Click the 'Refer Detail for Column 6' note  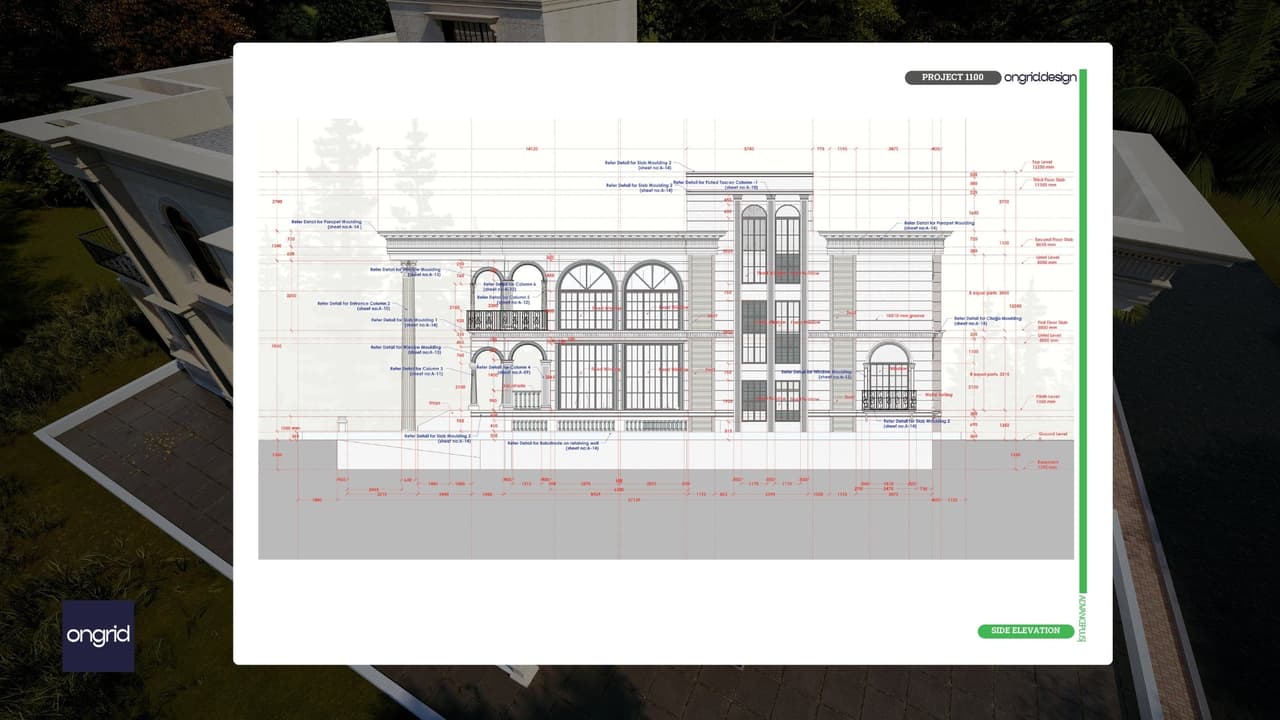point(509,286)
